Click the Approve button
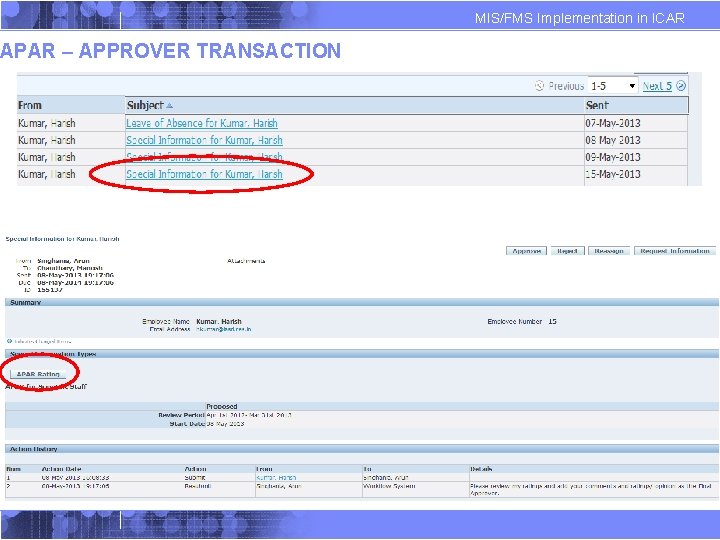720x540 pixels. click(526, 251)
